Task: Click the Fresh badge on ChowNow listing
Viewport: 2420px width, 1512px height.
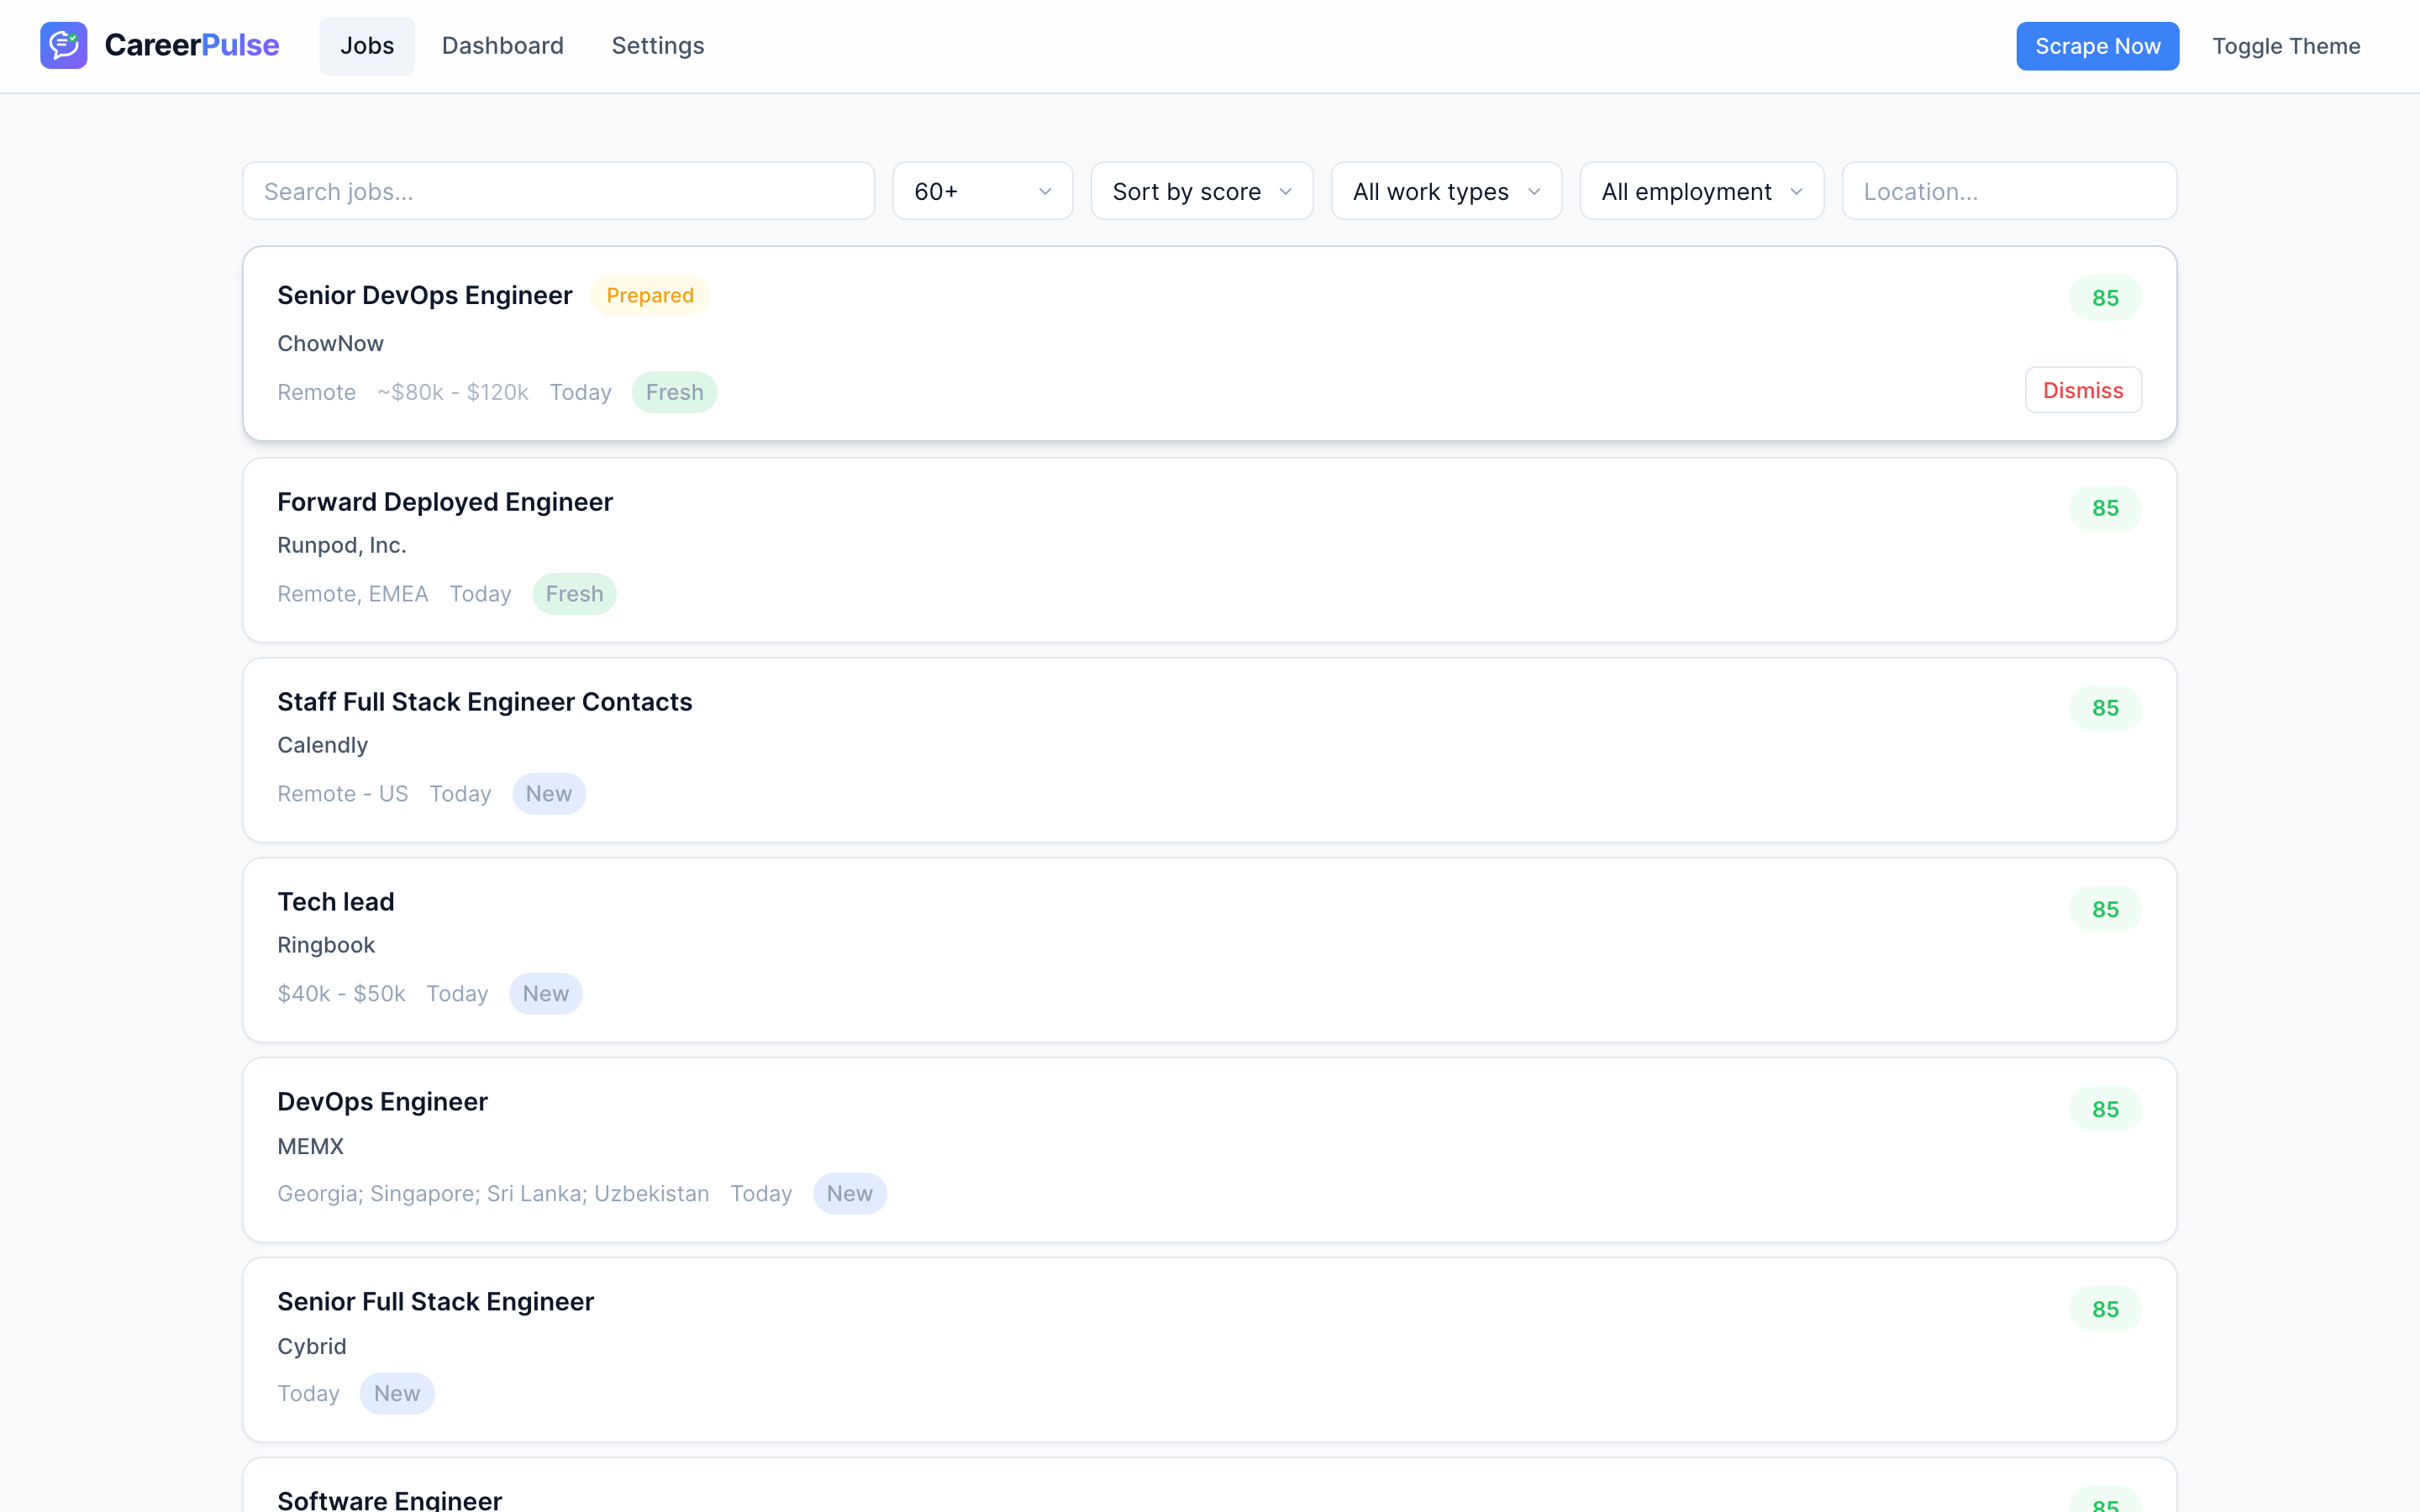Action: pos(674,391)
